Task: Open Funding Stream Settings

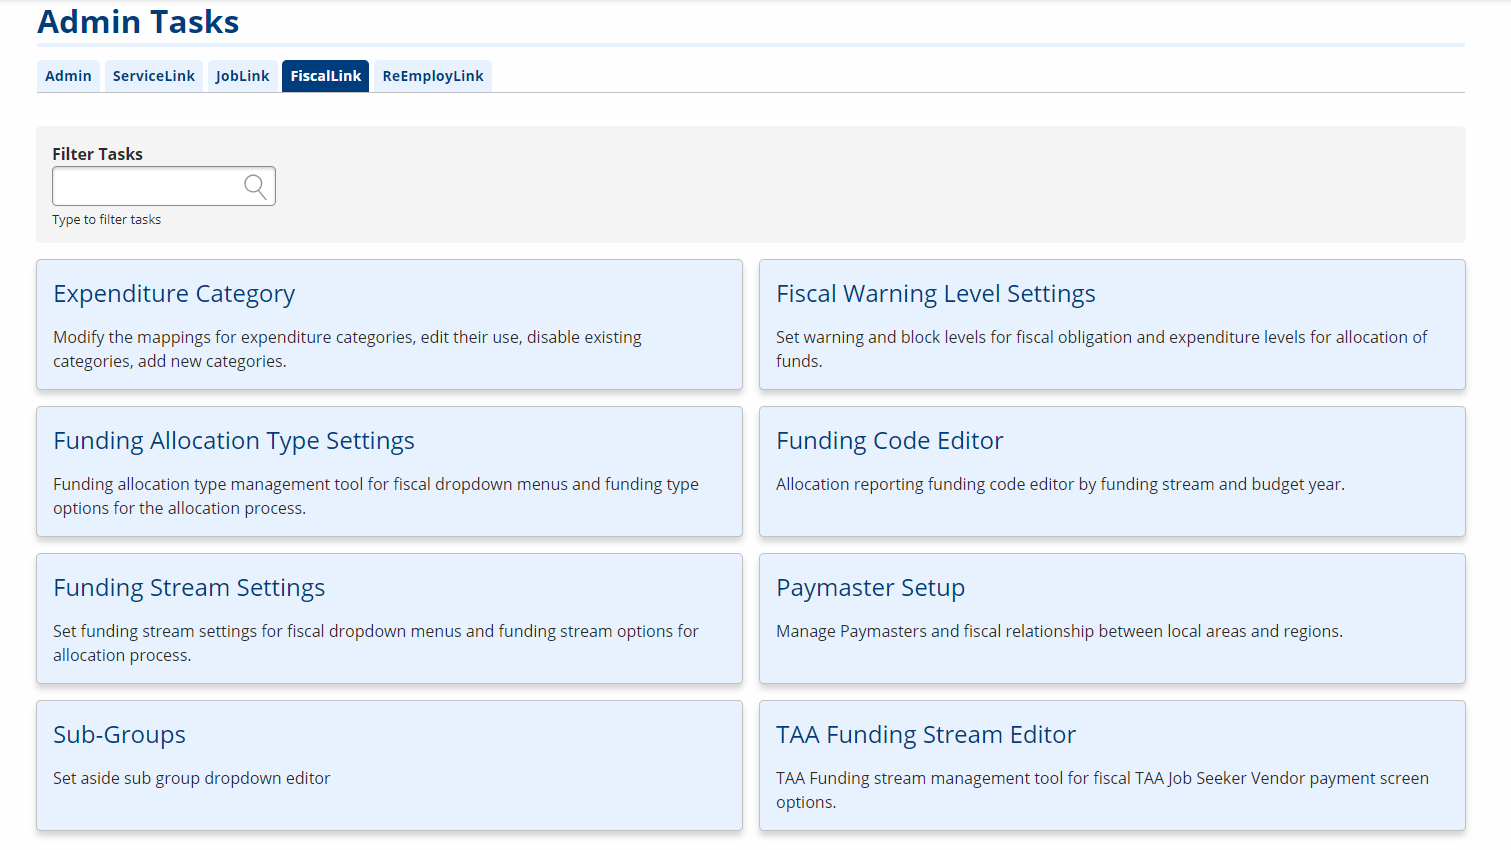Action: 389,618
